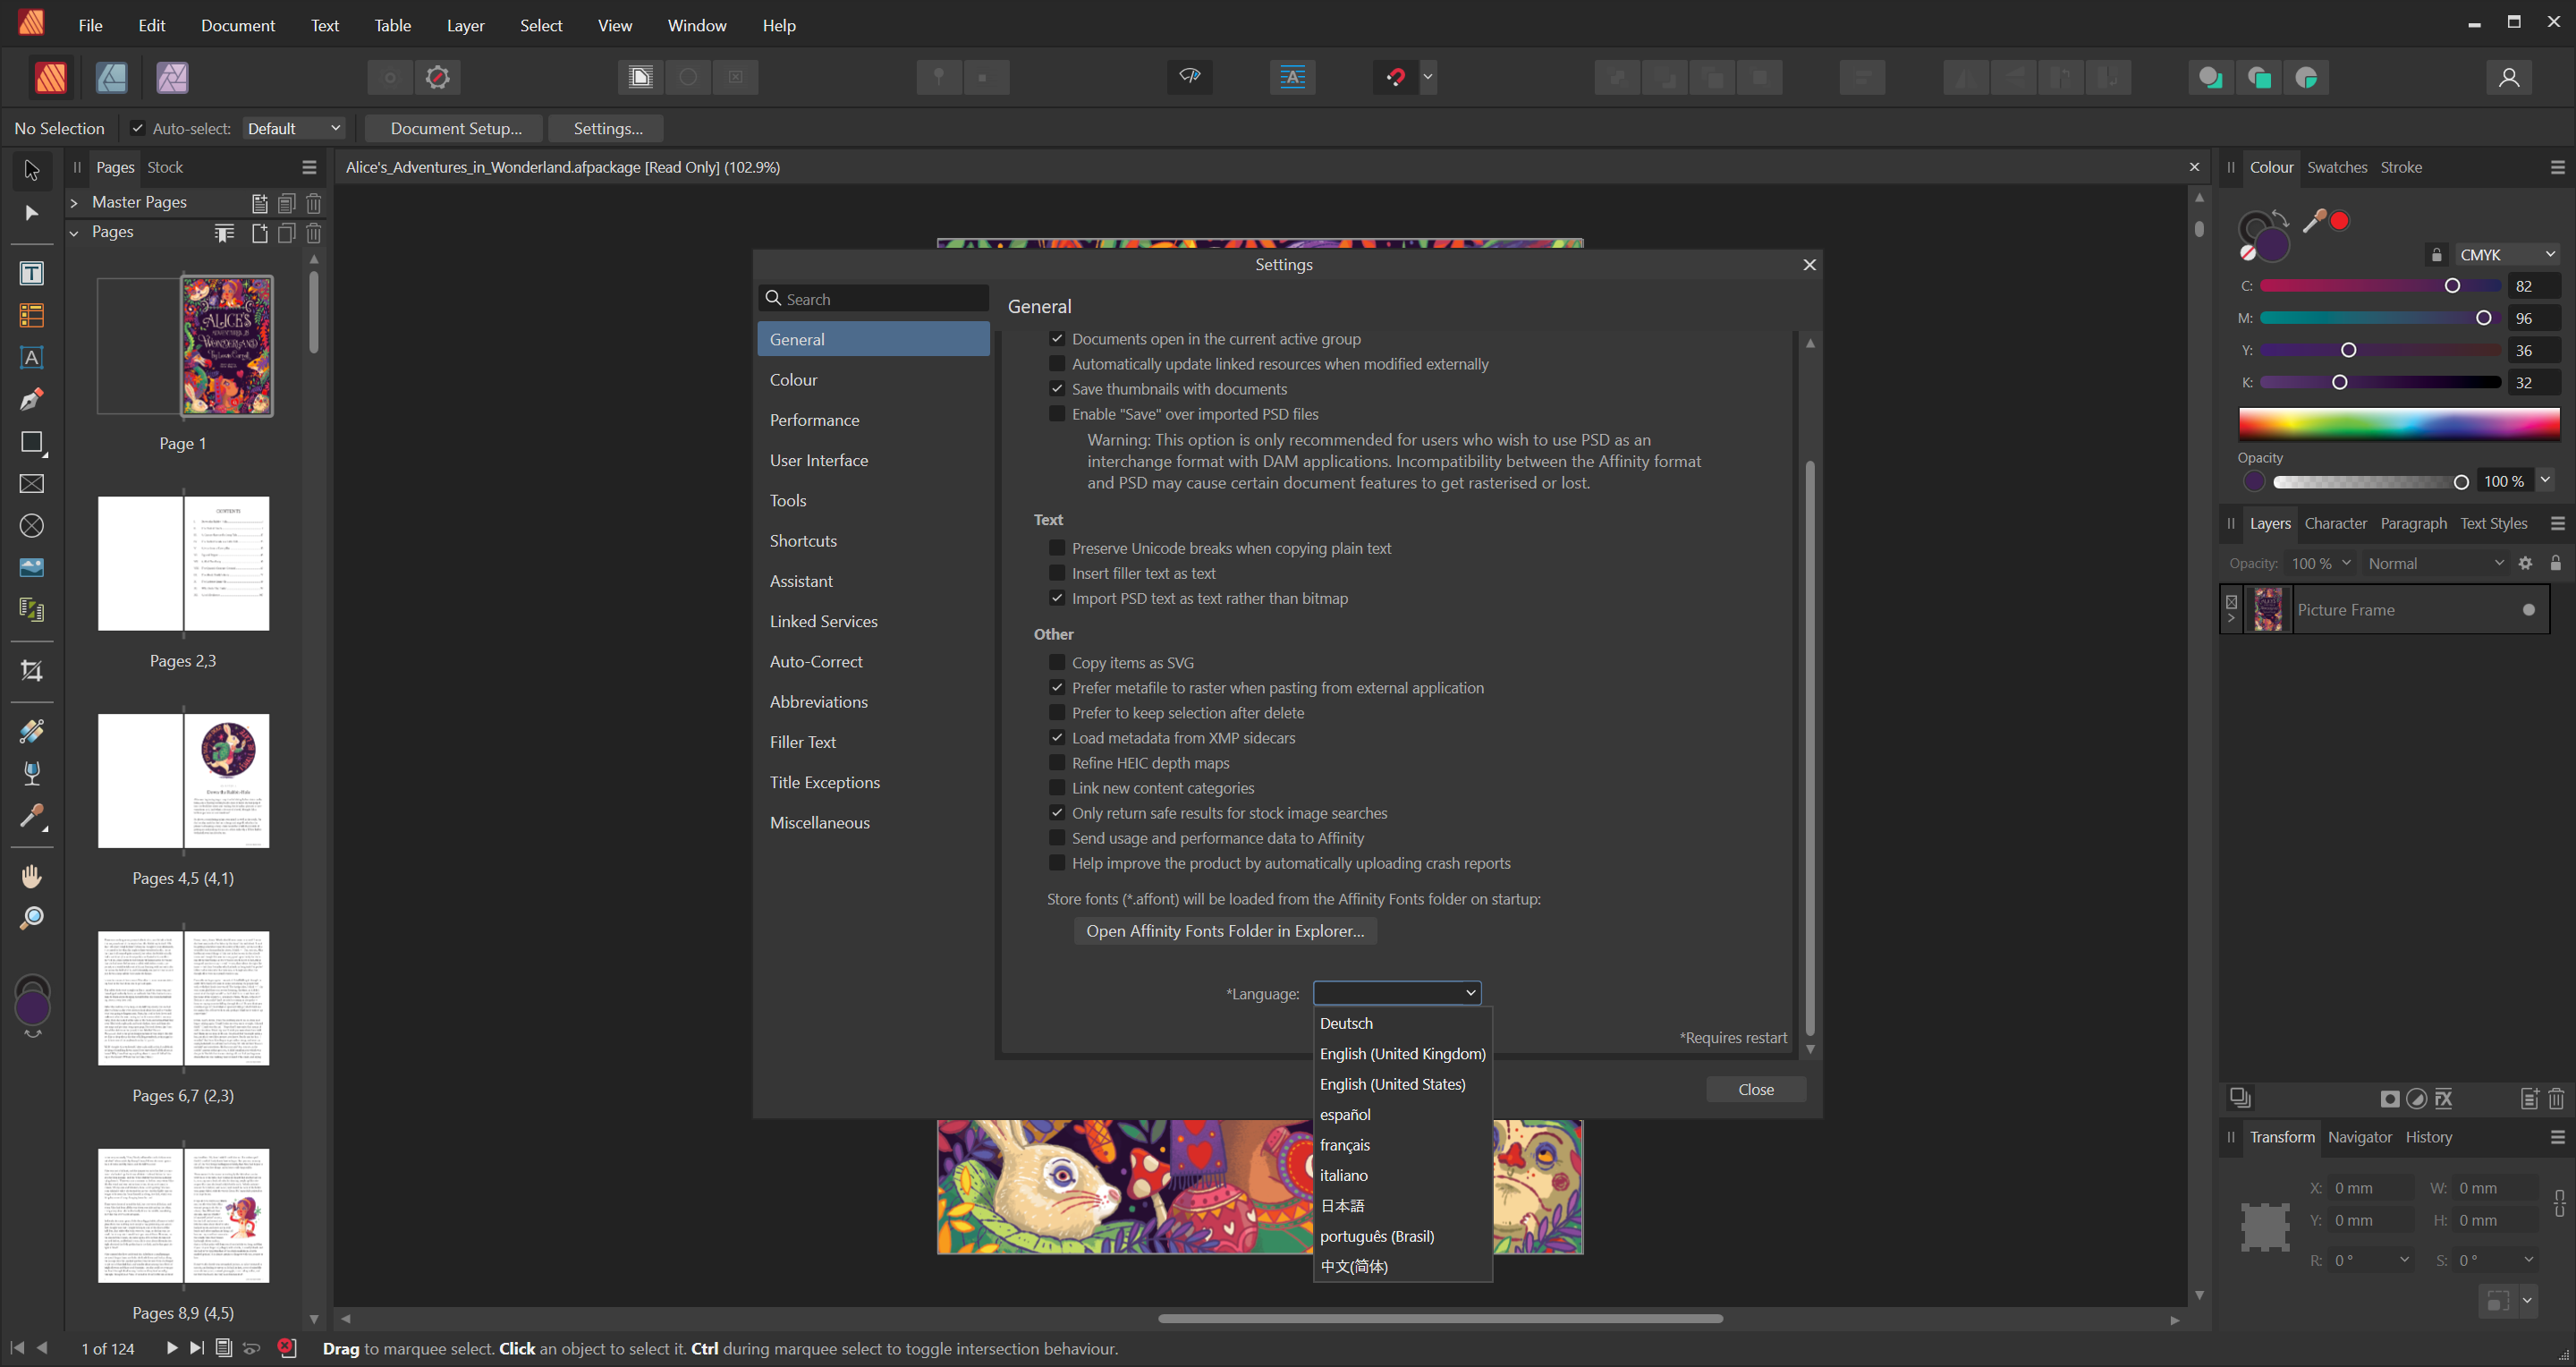Choose français from language list

point(1345,1145)
